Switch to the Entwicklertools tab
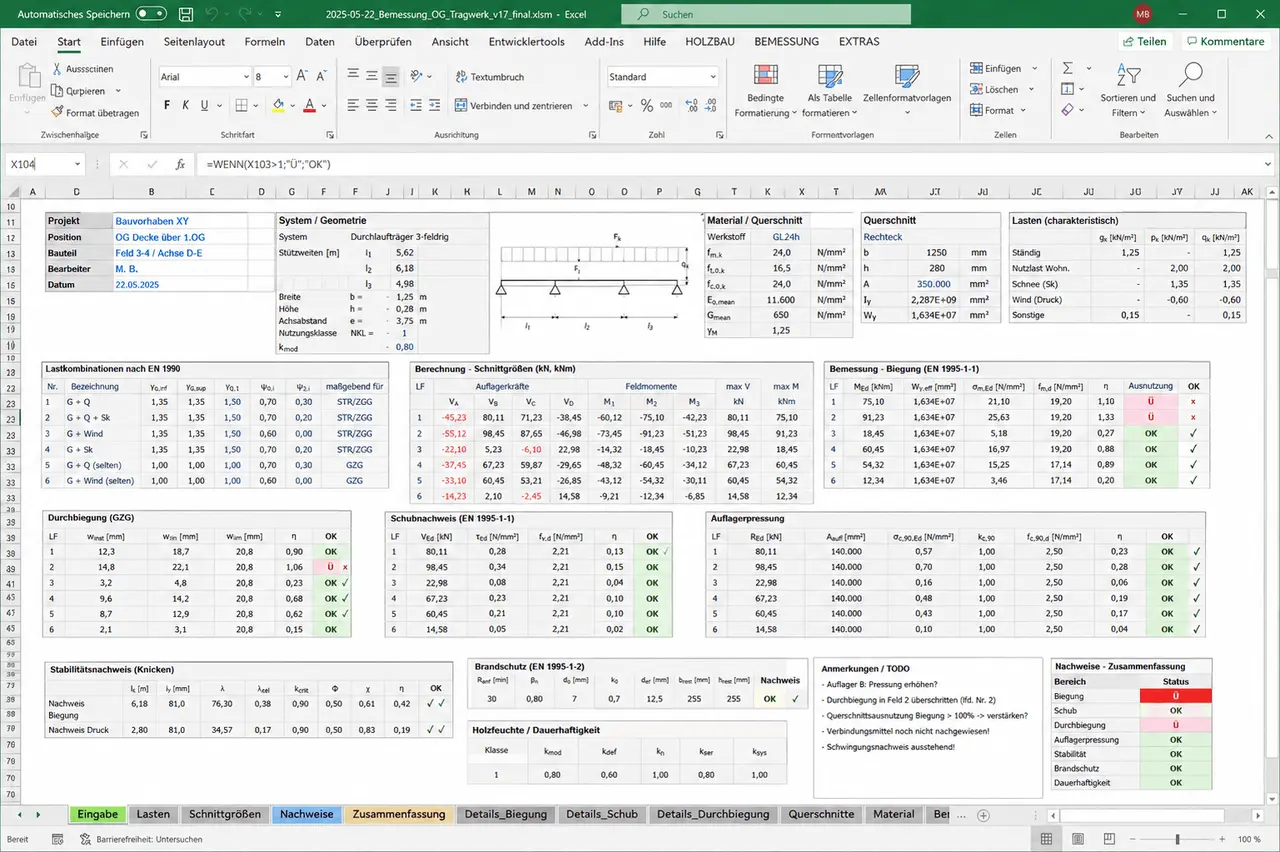 click(527, 42)
